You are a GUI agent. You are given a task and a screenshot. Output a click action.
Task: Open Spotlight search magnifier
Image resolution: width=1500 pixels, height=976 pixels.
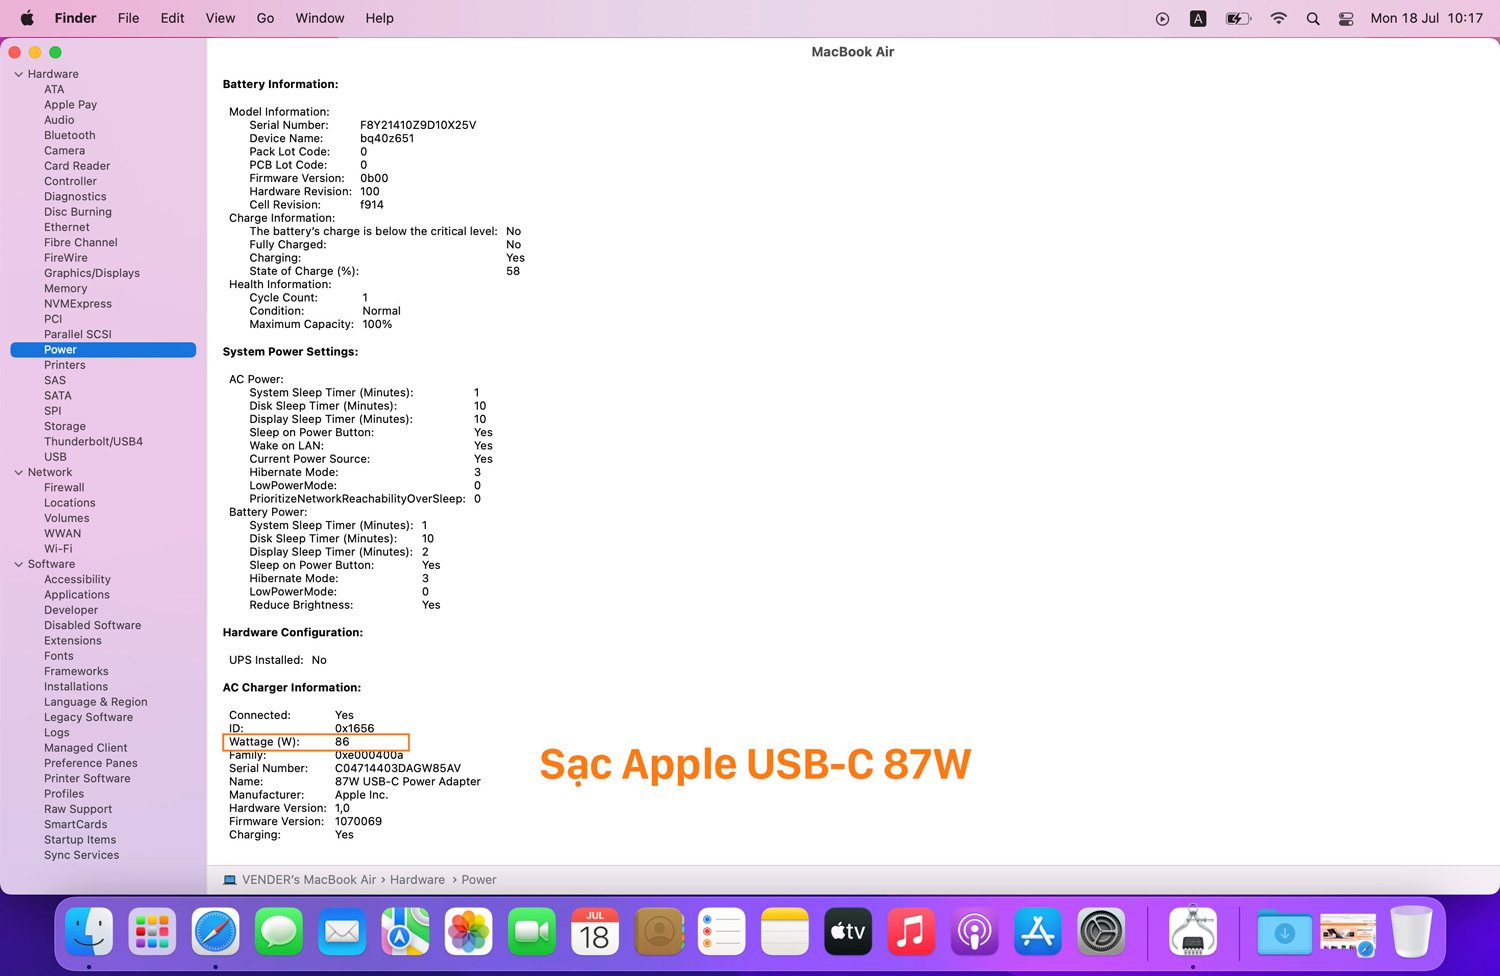tap(1313, 18)
